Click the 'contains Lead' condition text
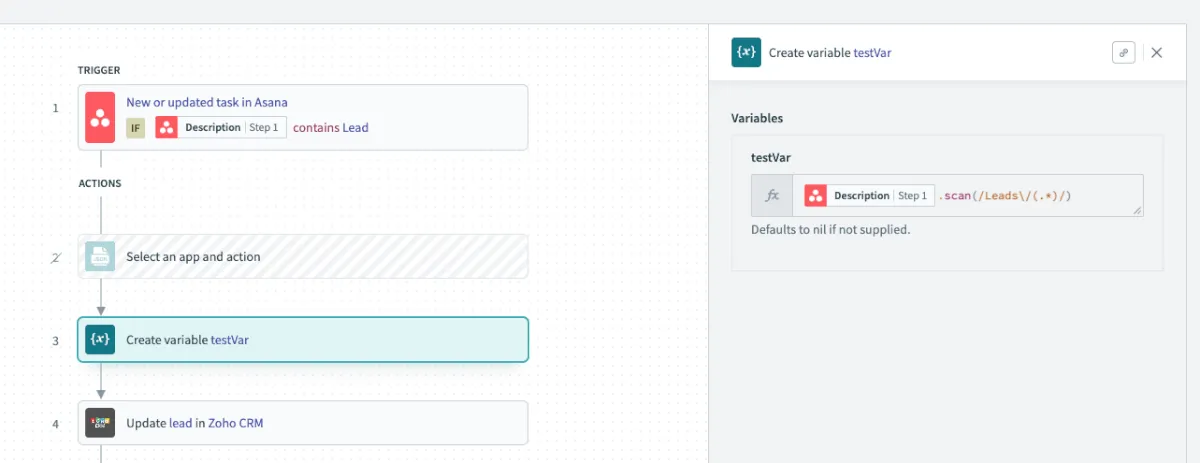Viewport: 1200px width, 463px height. 331,128
